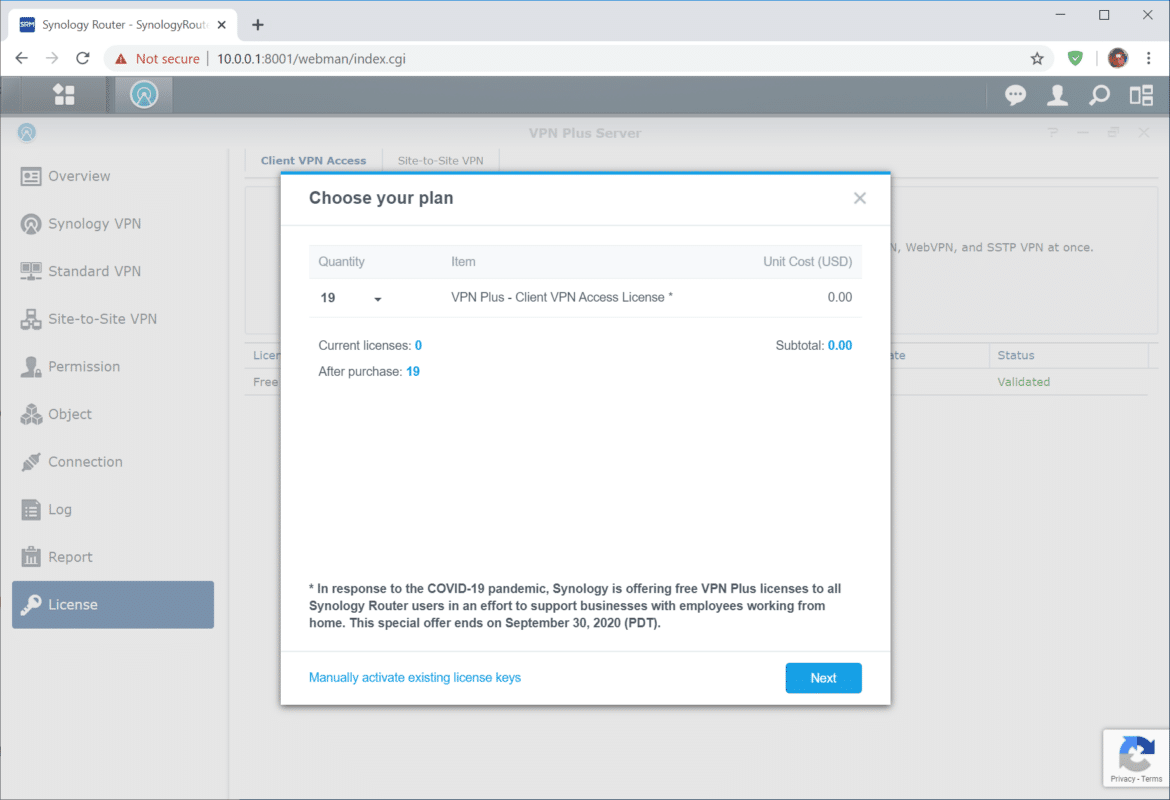Open the widgets panel icon
Screen dimensions: 1170x800
click(x=1141, y=95)
